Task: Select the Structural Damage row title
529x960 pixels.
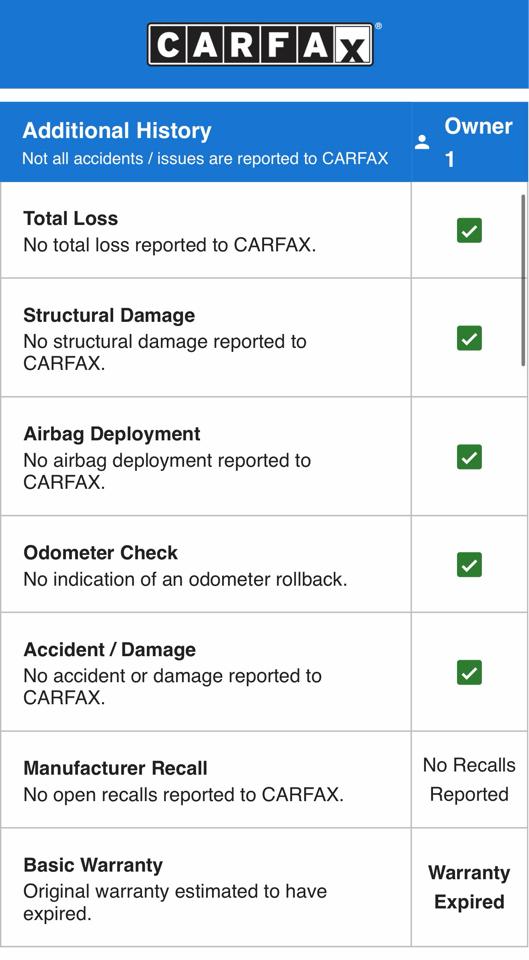Action: pos(109,315)
